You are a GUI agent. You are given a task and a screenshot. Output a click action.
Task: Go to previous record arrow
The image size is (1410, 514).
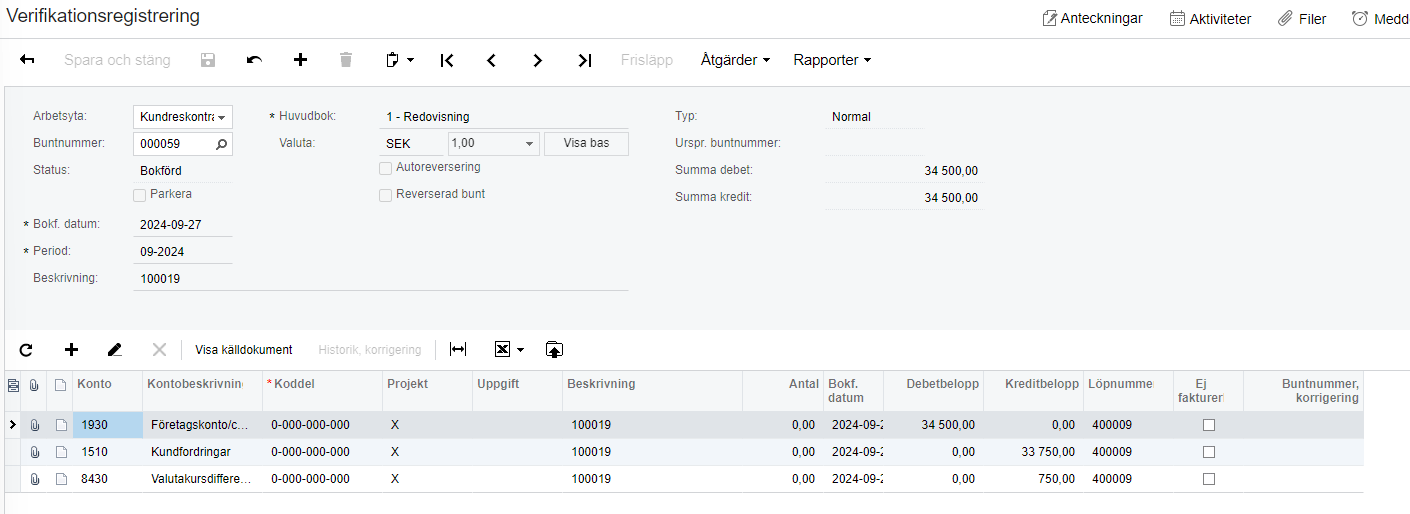492,60
